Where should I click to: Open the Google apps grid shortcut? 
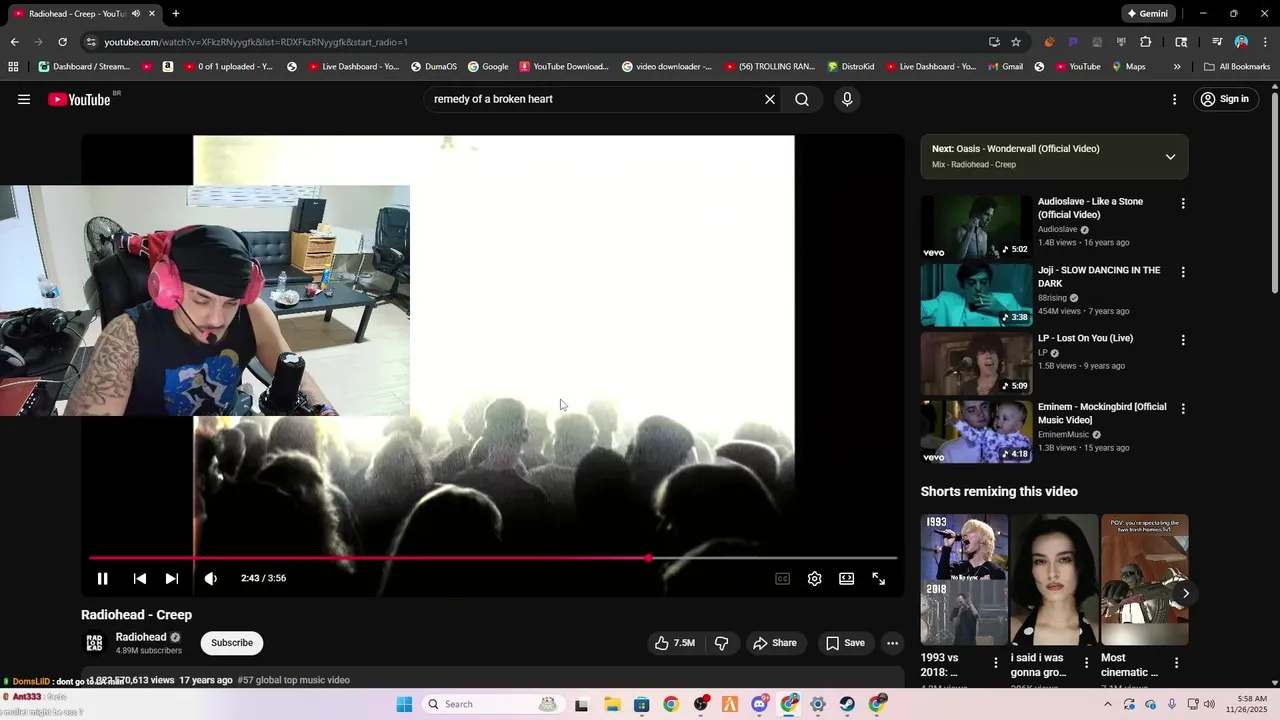13,67
